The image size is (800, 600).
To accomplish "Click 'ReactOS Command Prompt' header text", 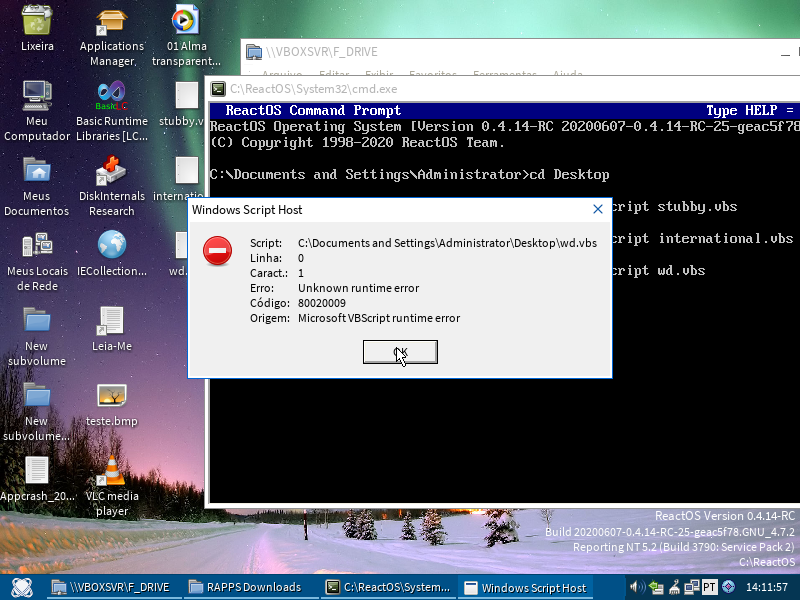I will tap(313, 110).
